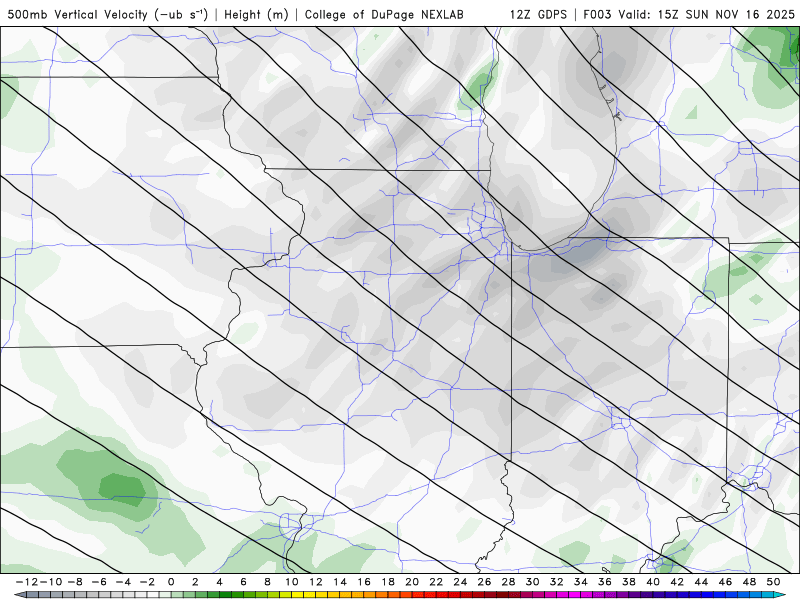
Task: Click the '10' color scale label
Action: (x=292, y=582)
